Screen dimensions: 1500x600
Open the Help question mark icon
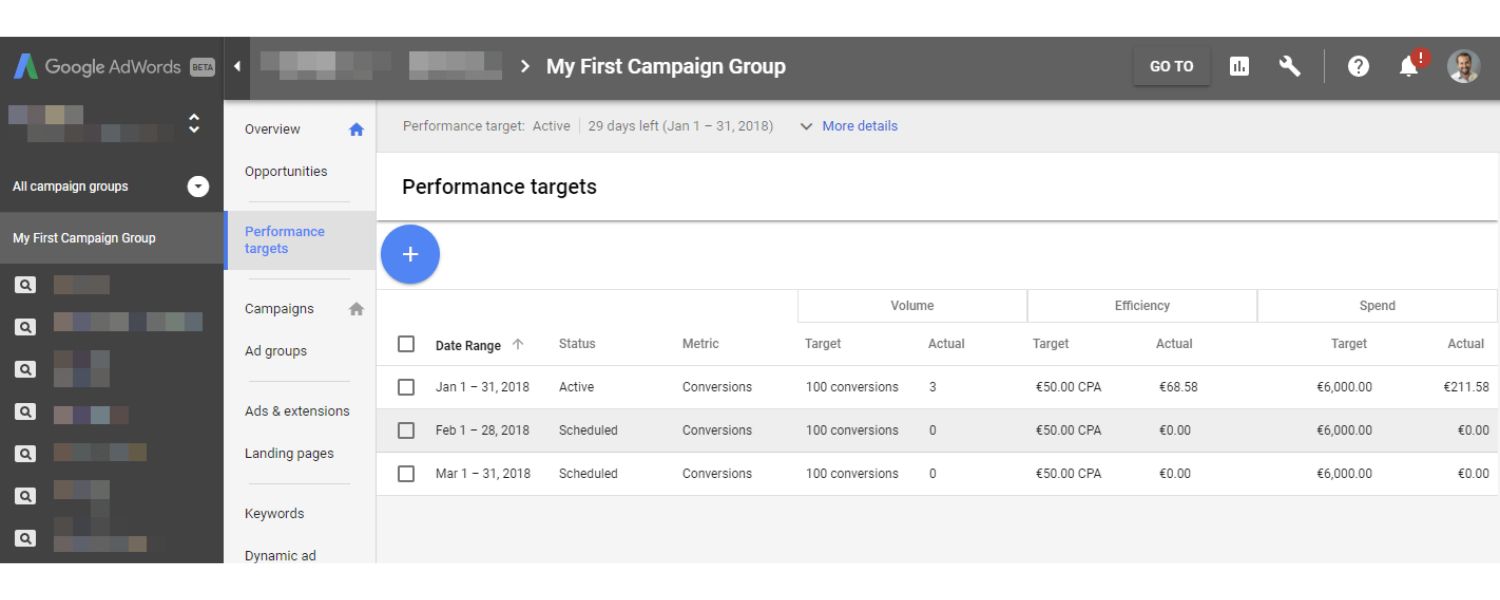coord(1358,65)
